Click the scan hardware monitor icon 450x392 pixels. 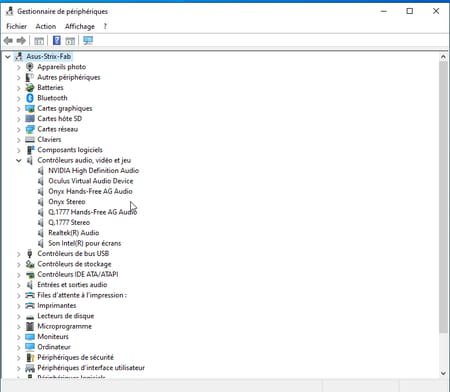(x=88, y=41)
